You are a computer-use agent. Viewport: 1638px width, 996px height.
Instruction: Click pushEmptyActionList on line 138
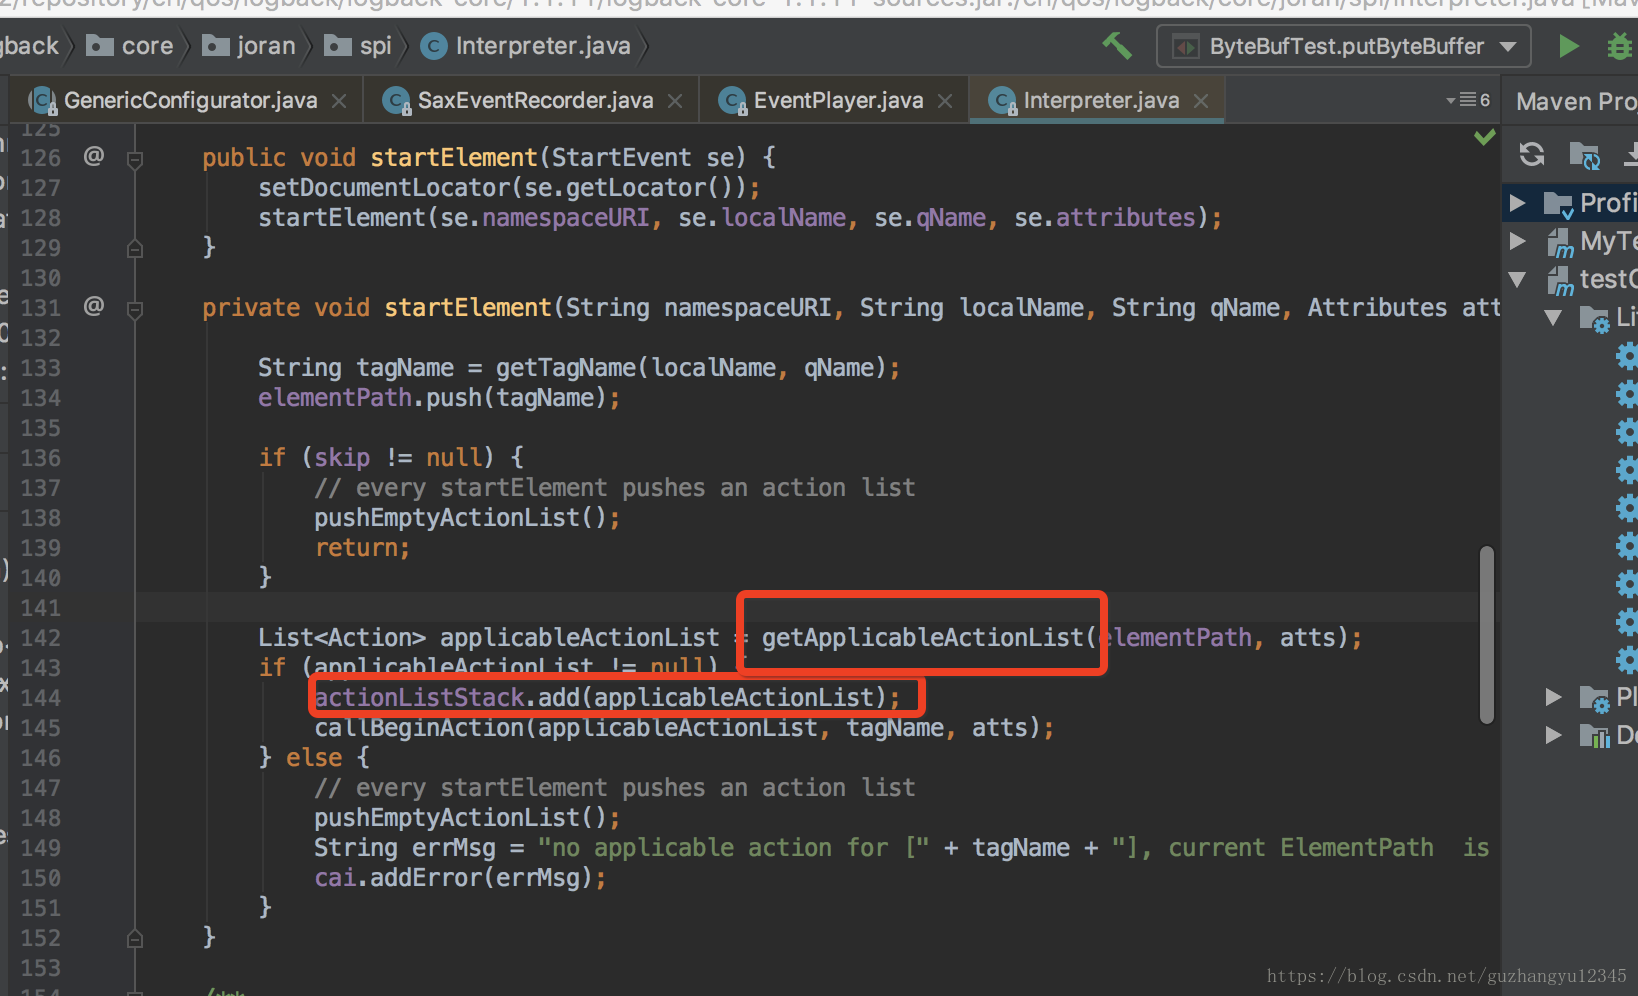pos(467,517)
